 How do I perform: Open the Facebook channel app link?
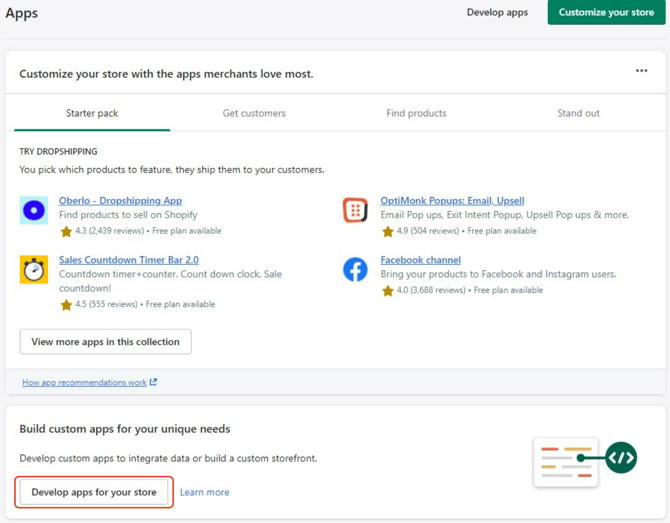[420, 260]
